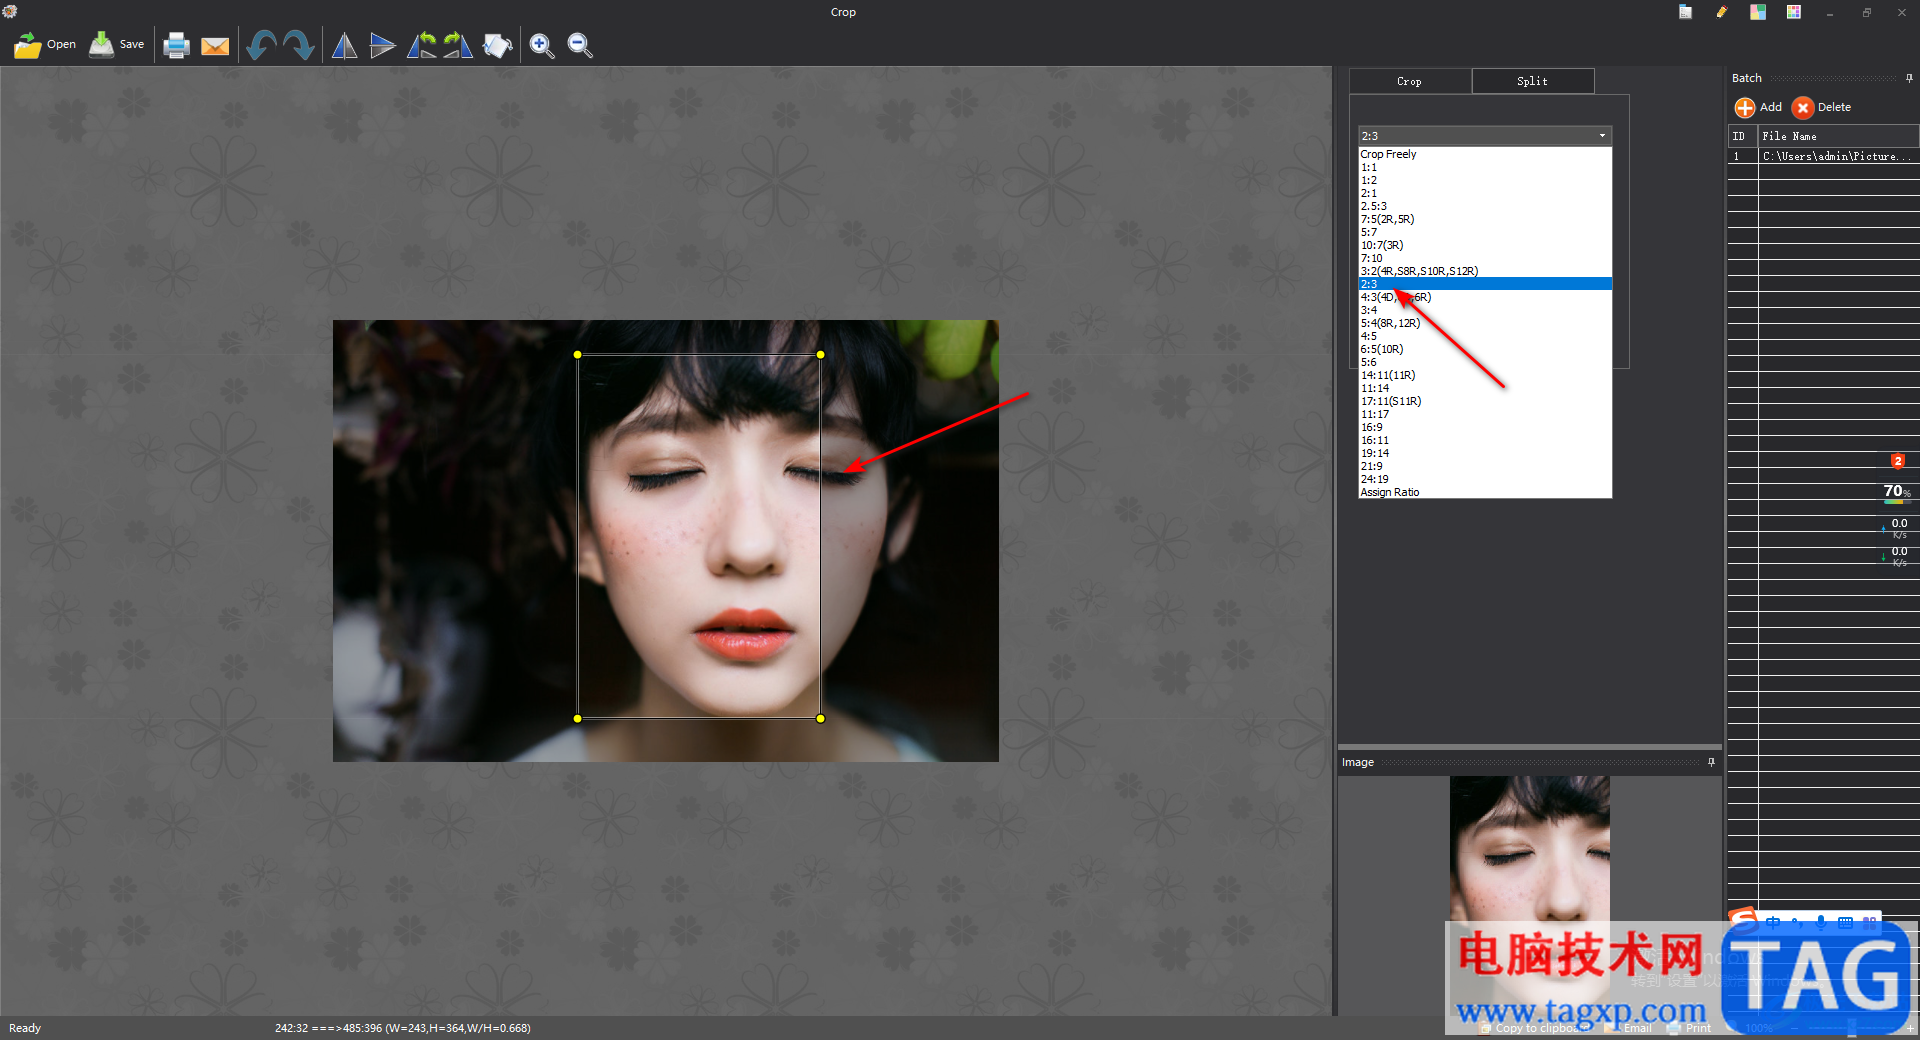Viewport: 1920px width, 1040px height.
Task: Select the 3:4 ratio option
Action: [x=1485, y=310]
